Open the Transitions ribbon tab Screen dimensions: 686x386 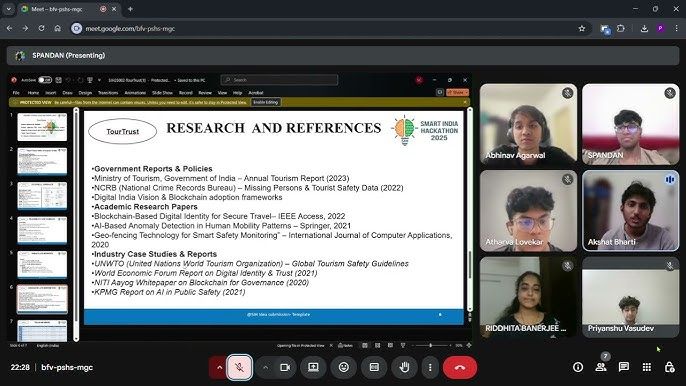point(108,93)
